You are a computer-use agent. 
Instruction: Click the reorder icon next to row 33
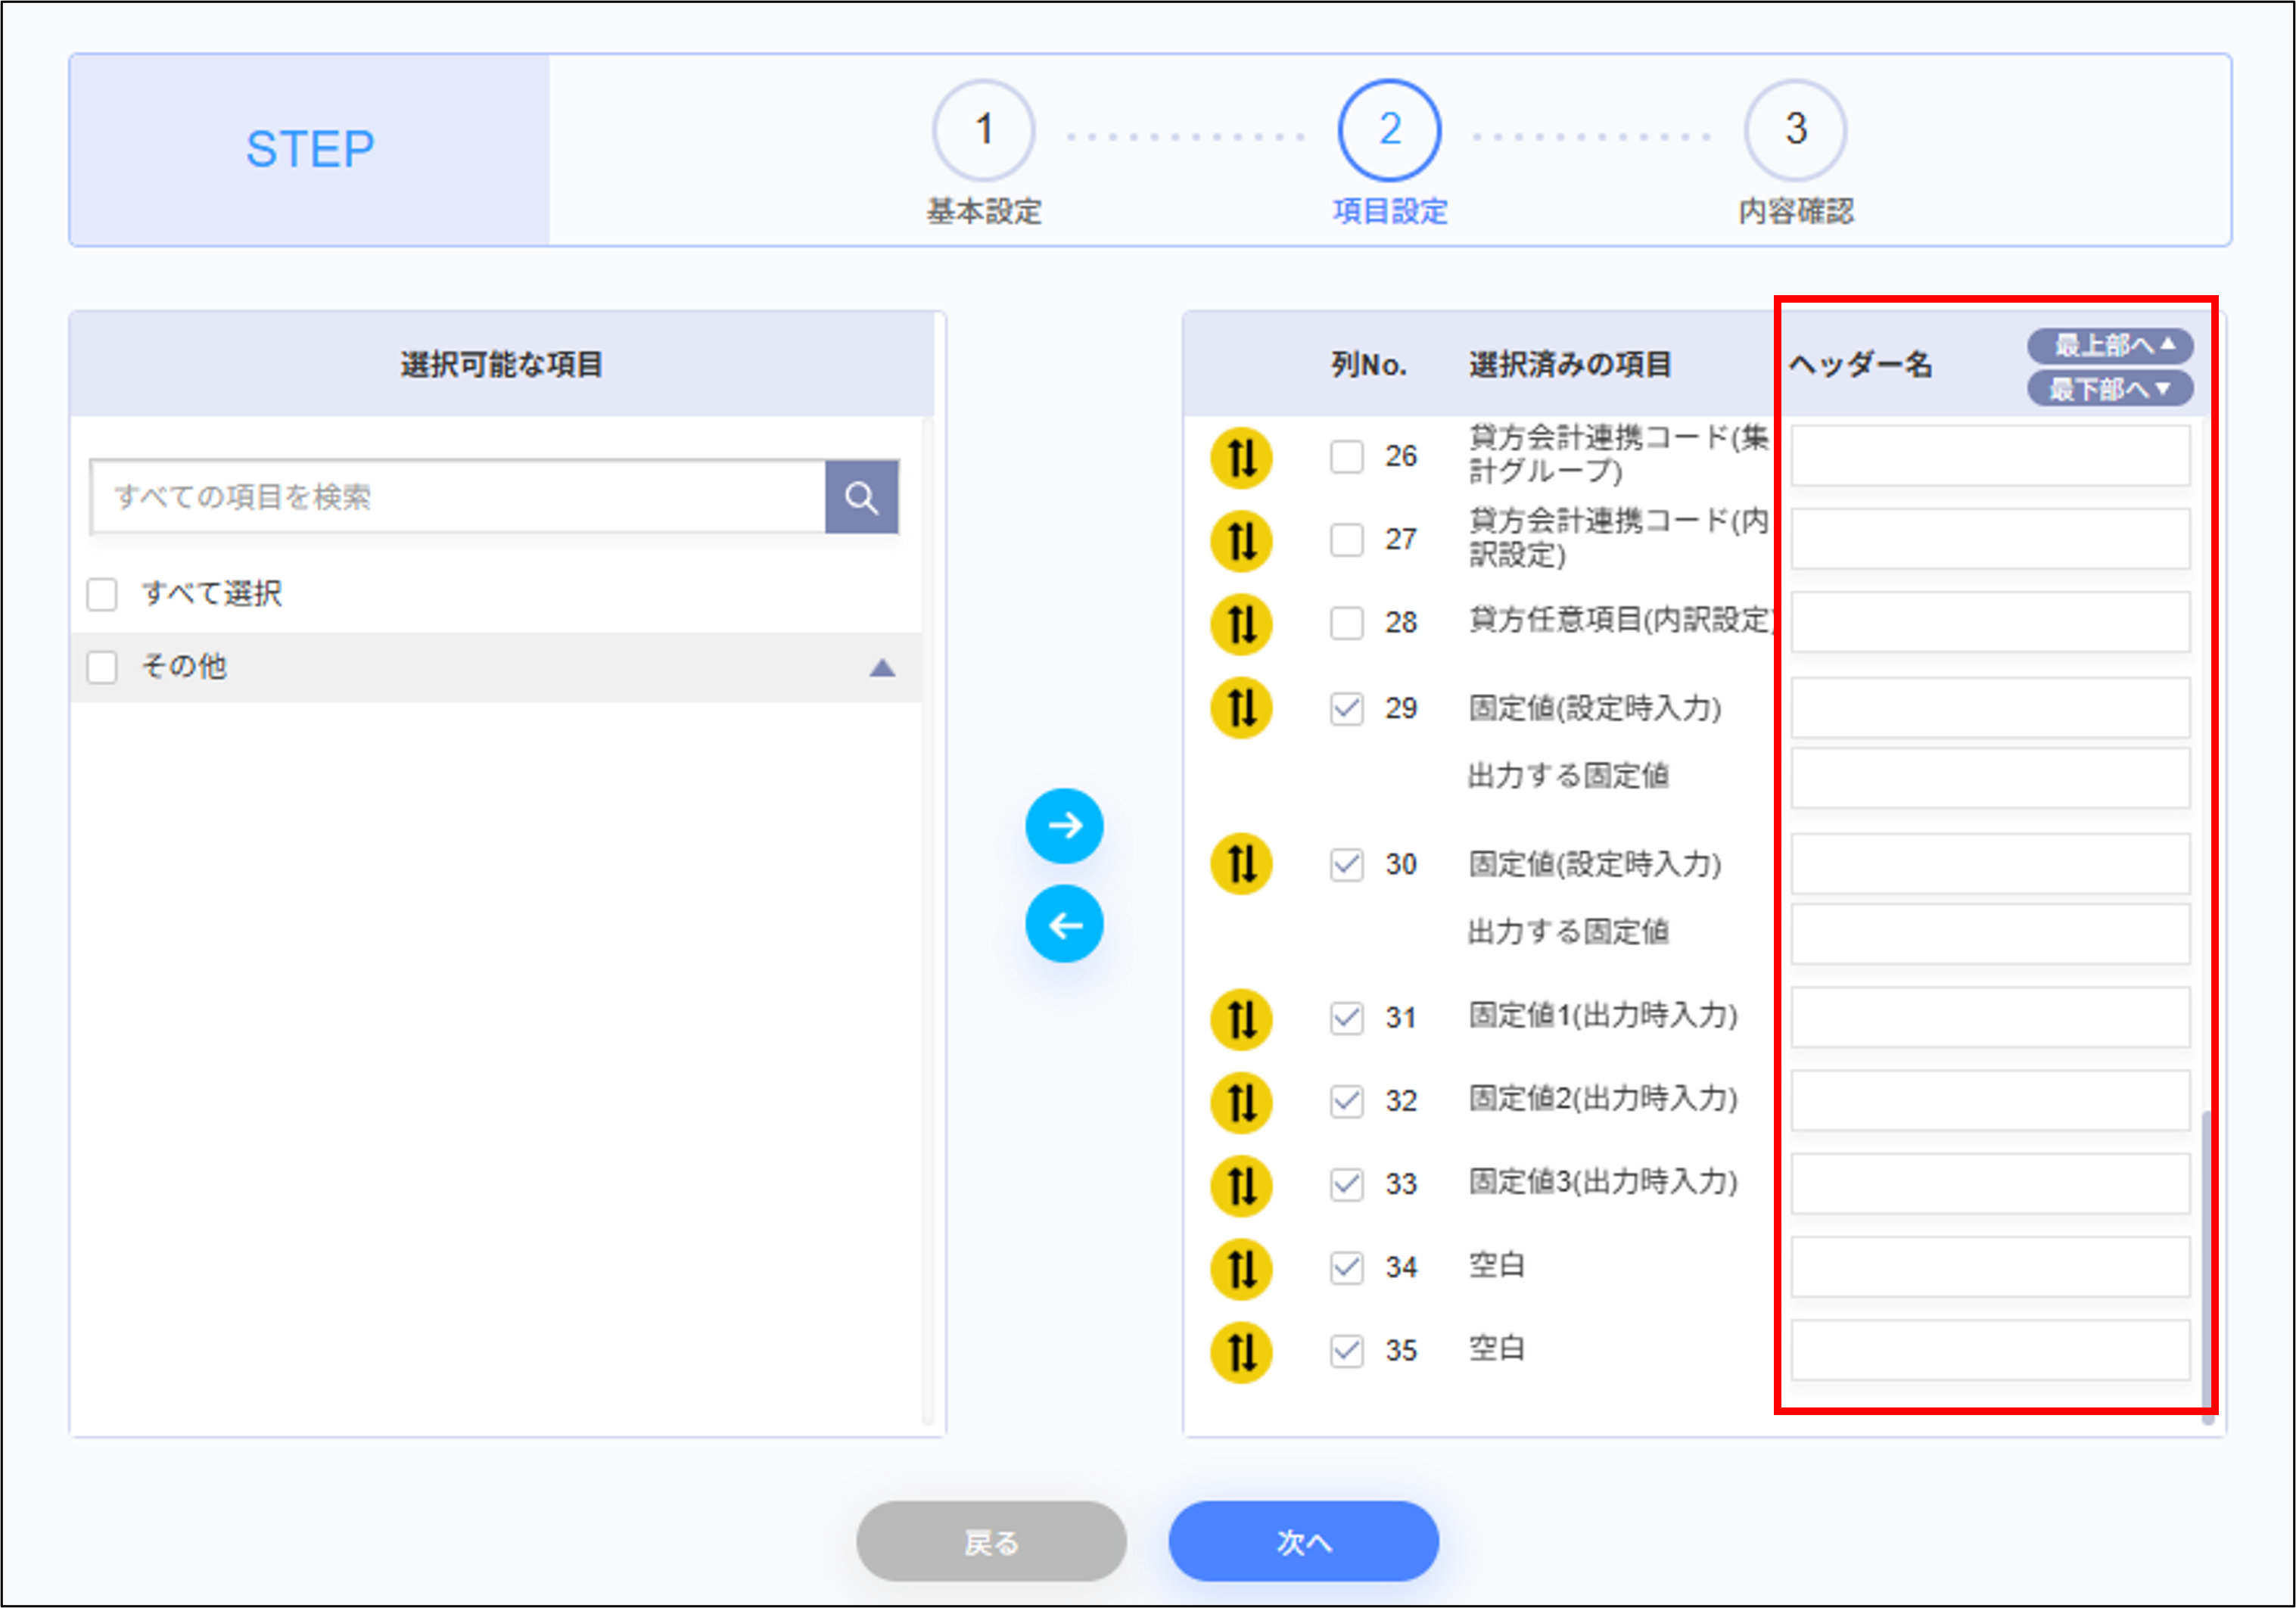click(1241, 1185)
